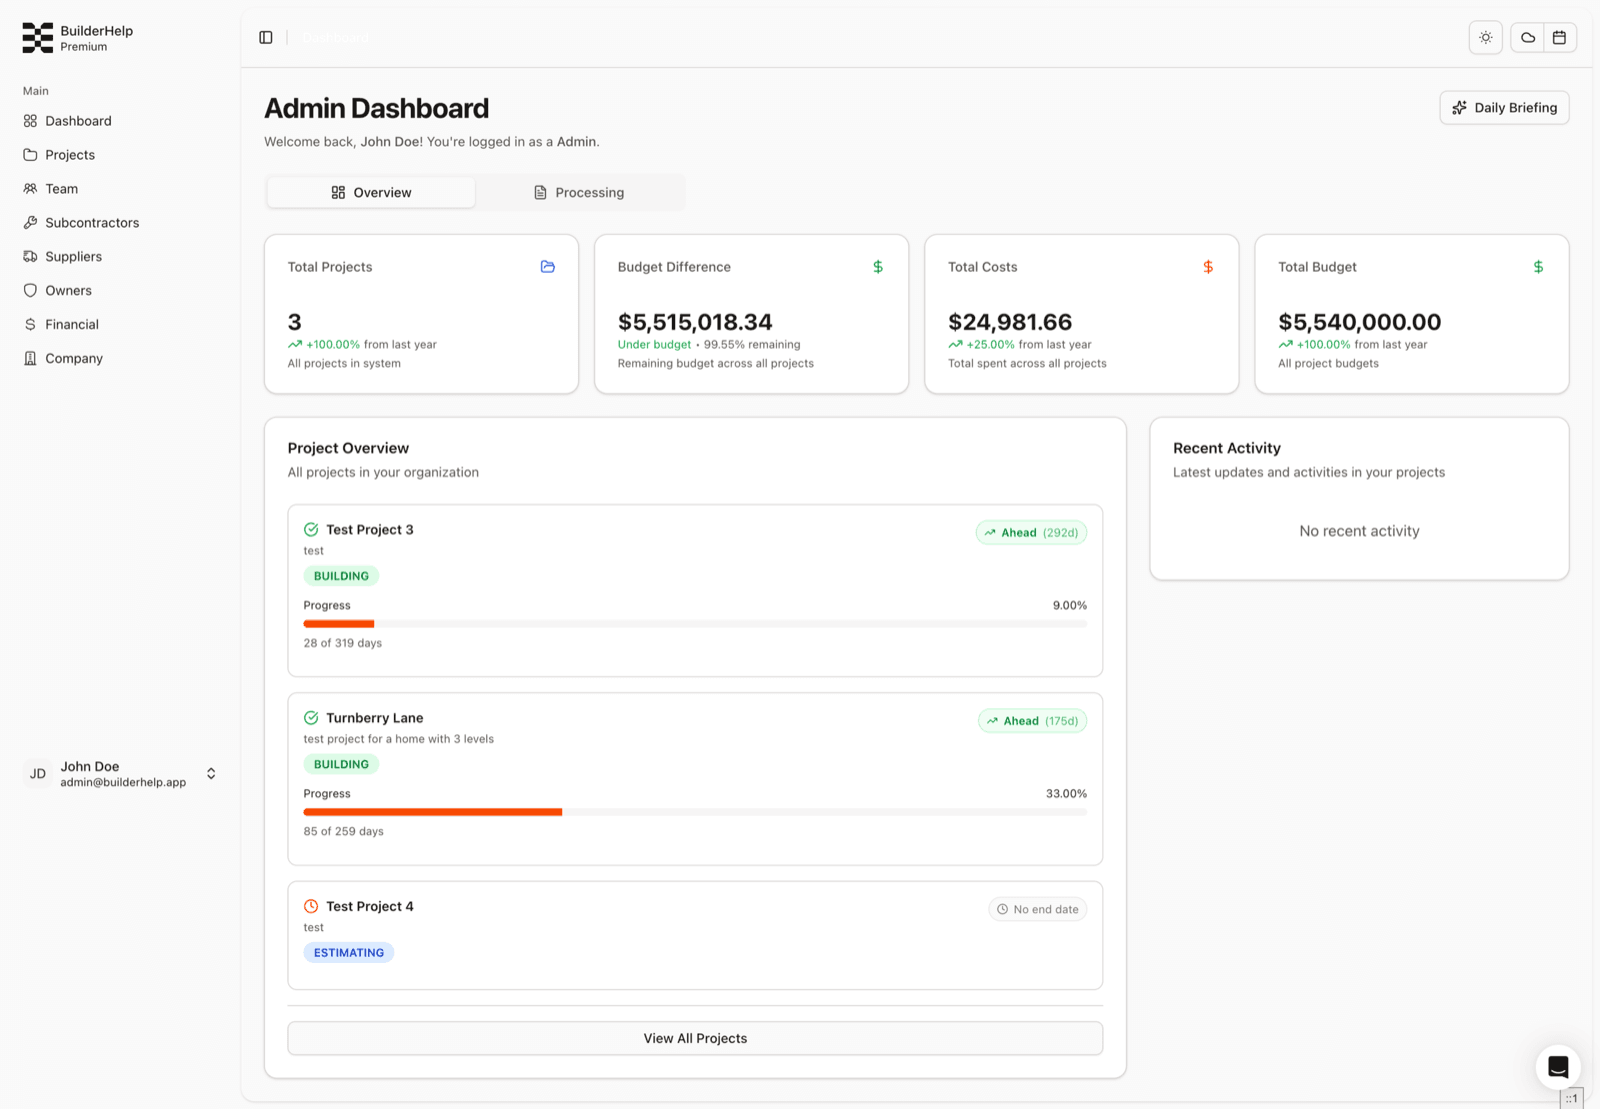Image resolution: width=1600 pixels, height=1109 pixels.
Task: Click the 9.00% progress value
Action: (x=1070, y=605)
